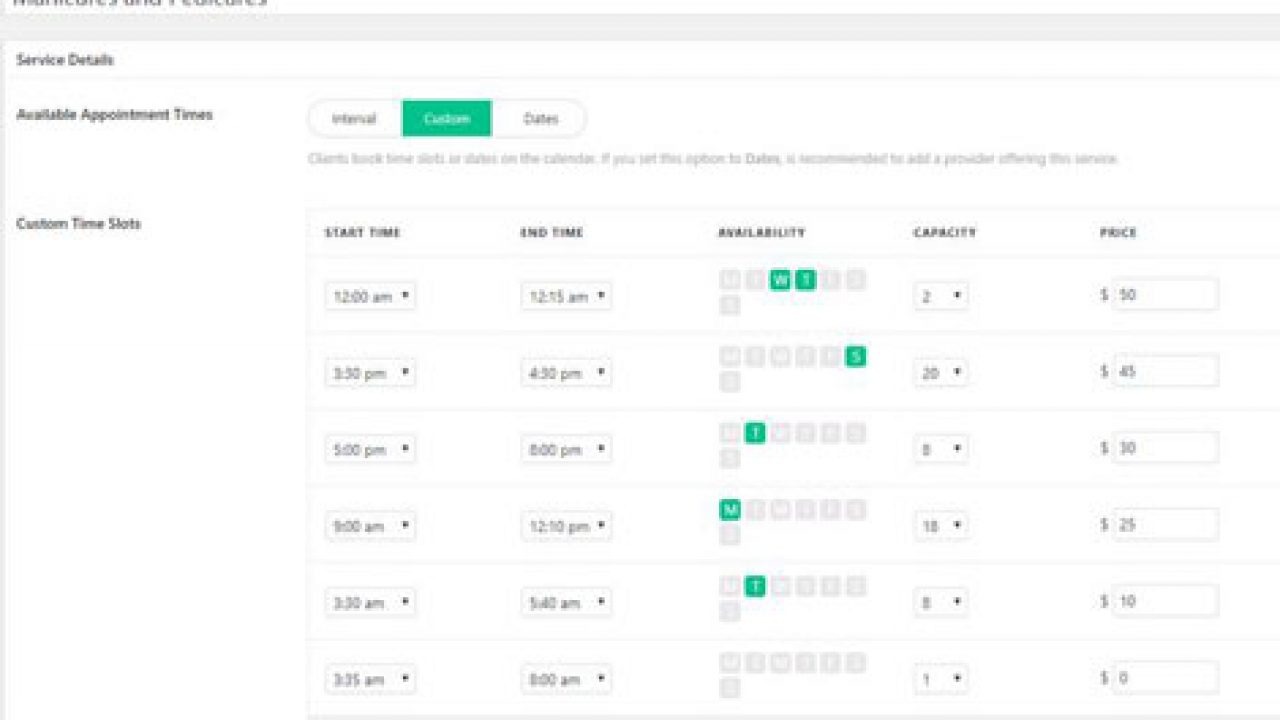
Task: Enable Sunday for the 3:35 am slot
Action: [x=730, y=688]
